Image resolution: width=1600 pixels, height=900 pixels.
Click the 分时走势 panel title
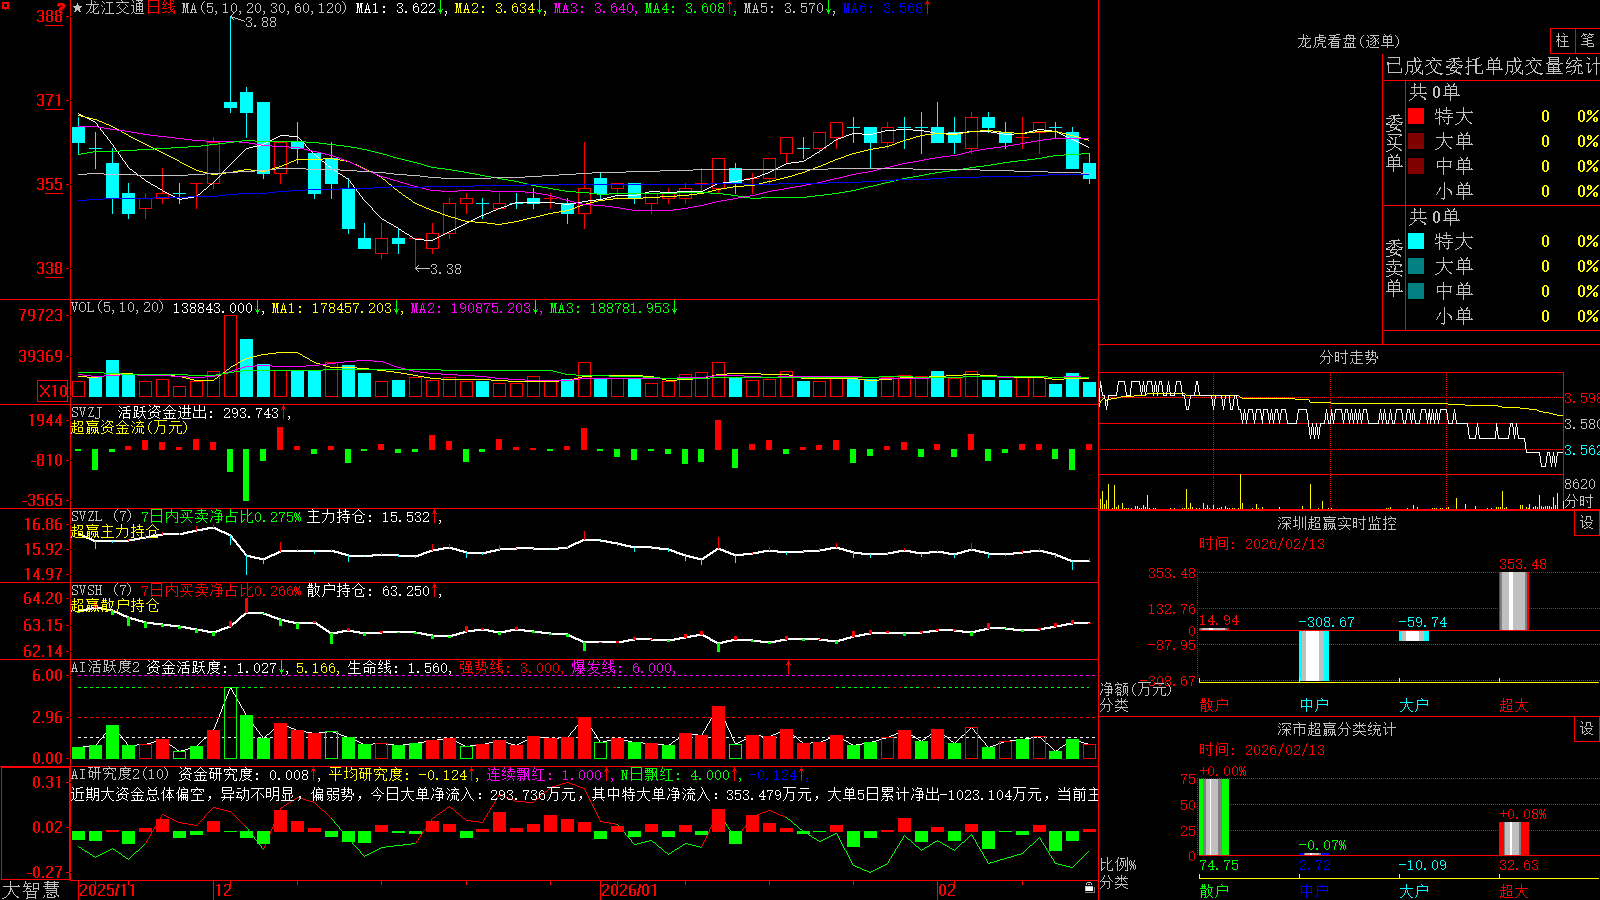coord(1348,357)
